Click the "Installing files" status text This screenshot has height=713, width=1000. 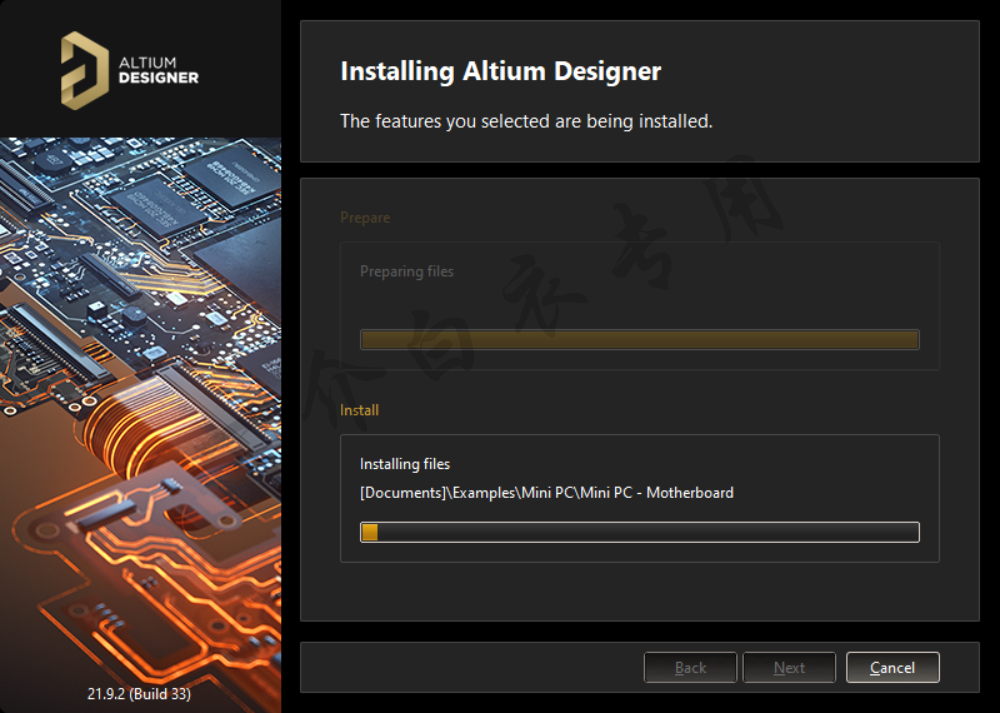pos(405,464)
